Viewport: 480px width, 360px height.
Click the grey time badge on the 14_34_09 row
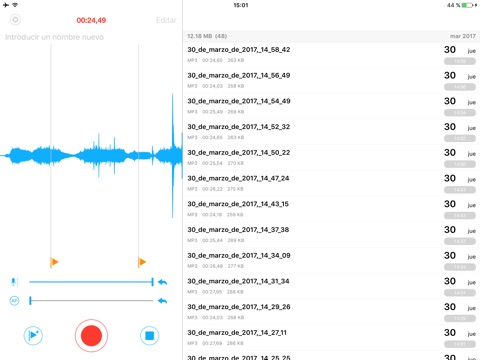tap(460, 267)
